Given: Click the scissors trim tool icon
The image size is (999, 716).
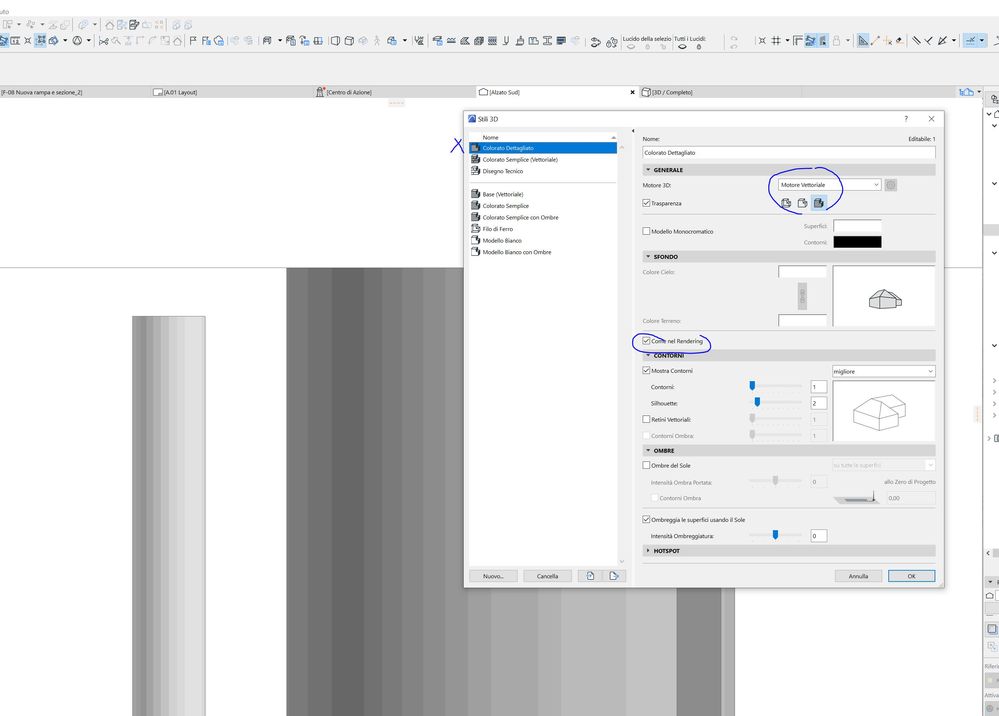Looking at the screenshot, I should click(104, 41).
